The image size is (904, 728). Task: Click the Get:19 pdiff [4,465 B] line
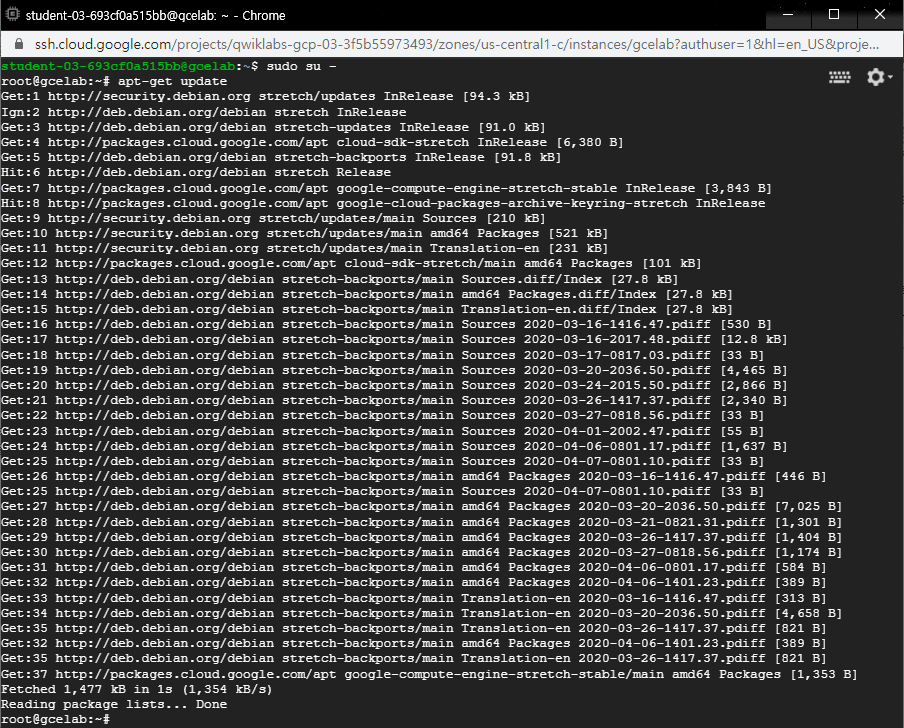394,370
